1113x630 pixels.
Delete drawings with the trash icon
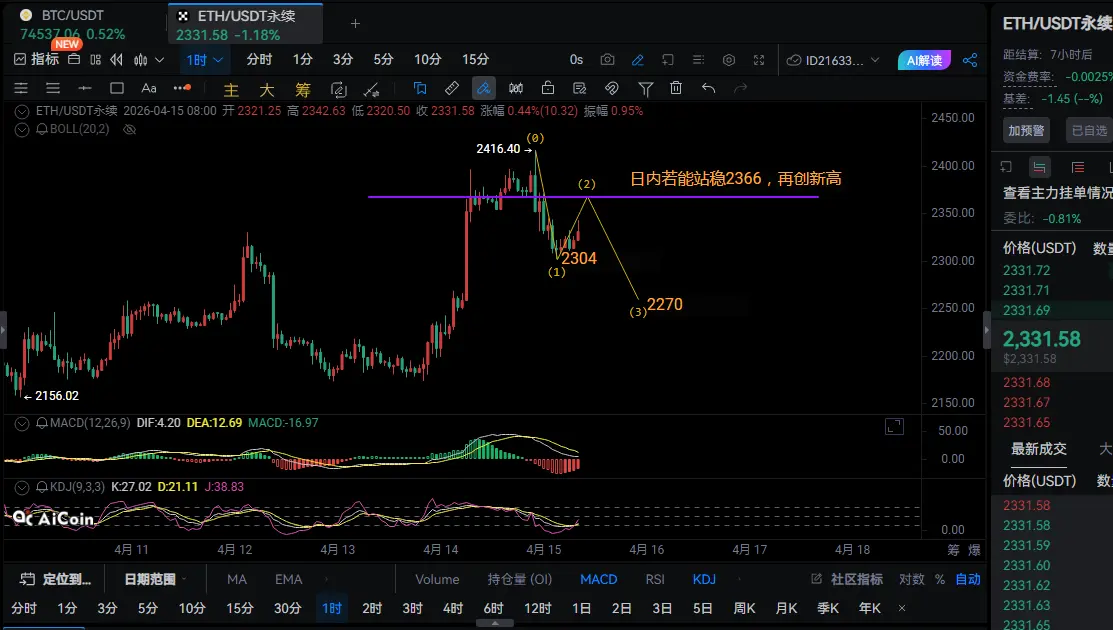676,88
